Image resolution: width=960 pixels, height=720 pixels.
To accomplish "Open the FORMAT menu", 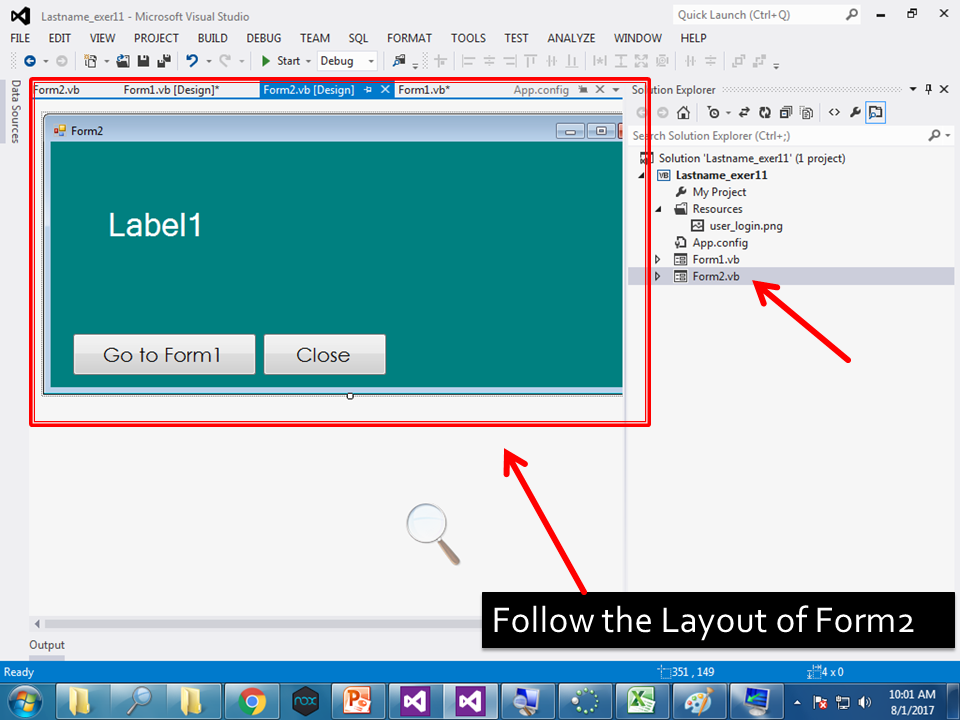I will click(x=409, y=38).
